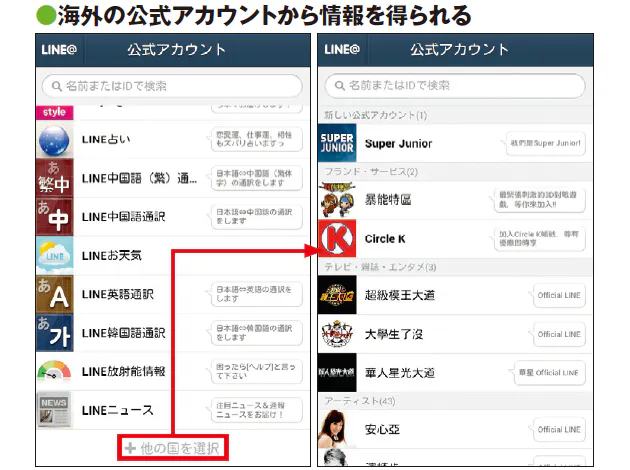The image size is (630, 470).
Task: Select the LINE@ tab in right panel
Action: pos(342,50)
